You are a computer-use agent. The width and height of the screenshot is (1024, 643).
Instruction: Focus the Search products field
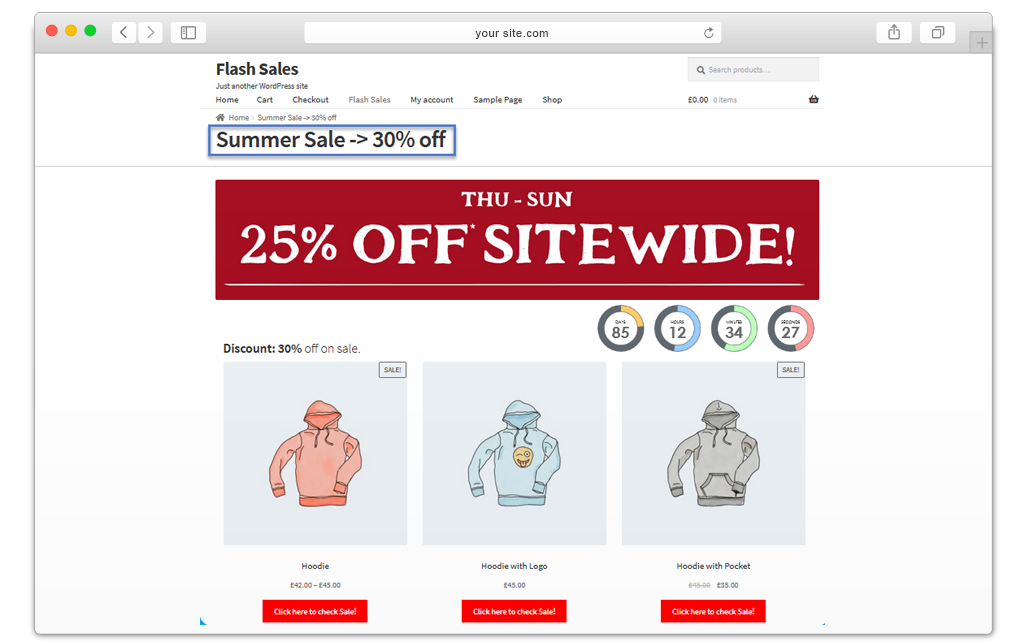(753, 69)
